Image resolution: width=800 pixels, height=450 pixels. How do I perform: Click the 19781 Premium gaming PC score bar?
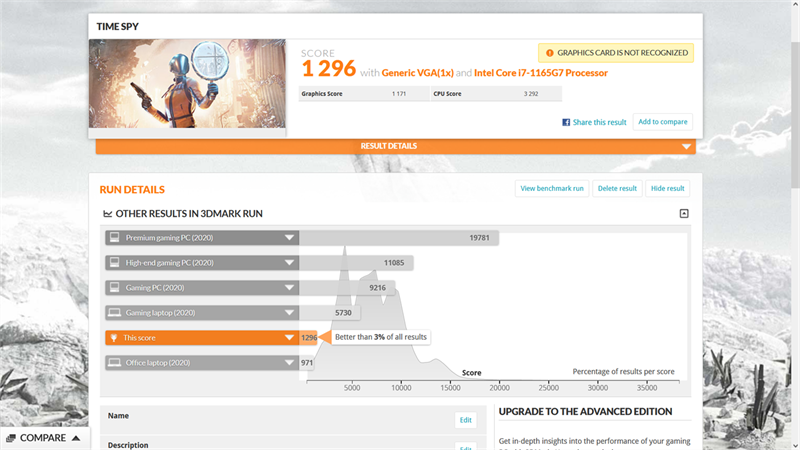tap(398, 238)
